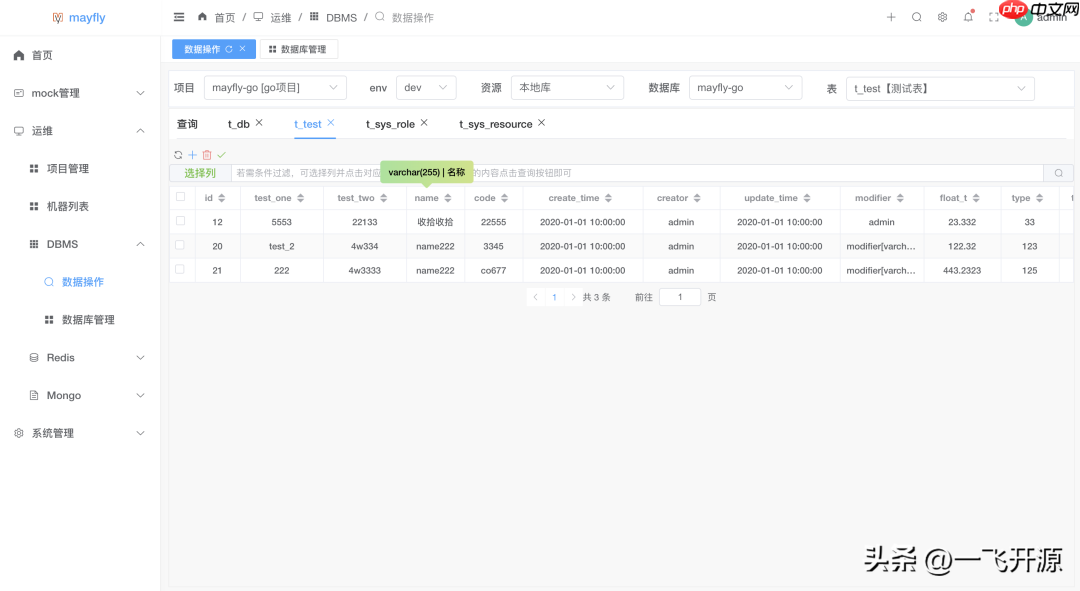Open the t_sys_role query tab
1080x591 pixels.
tap(389, 123)
